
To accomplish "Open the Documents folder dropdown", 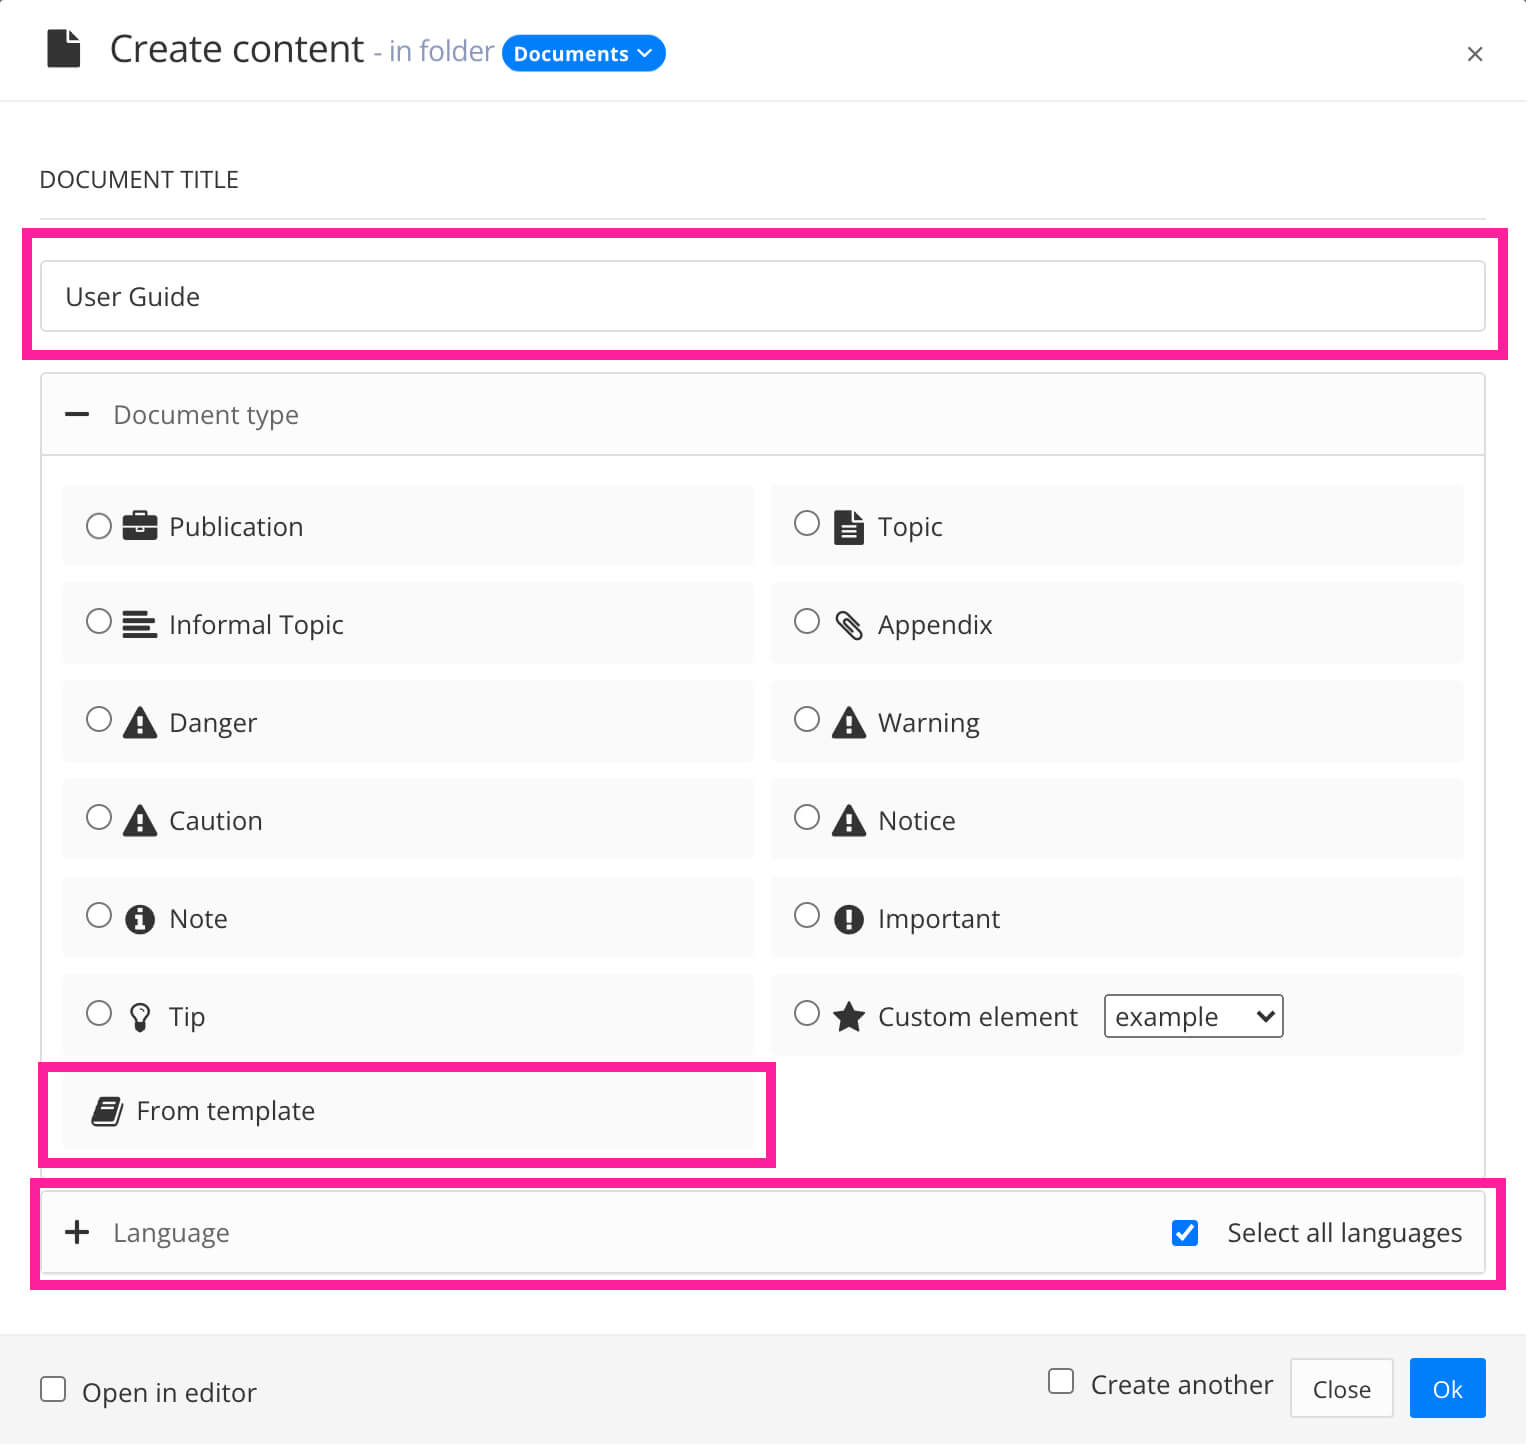I will pos(583,53).
